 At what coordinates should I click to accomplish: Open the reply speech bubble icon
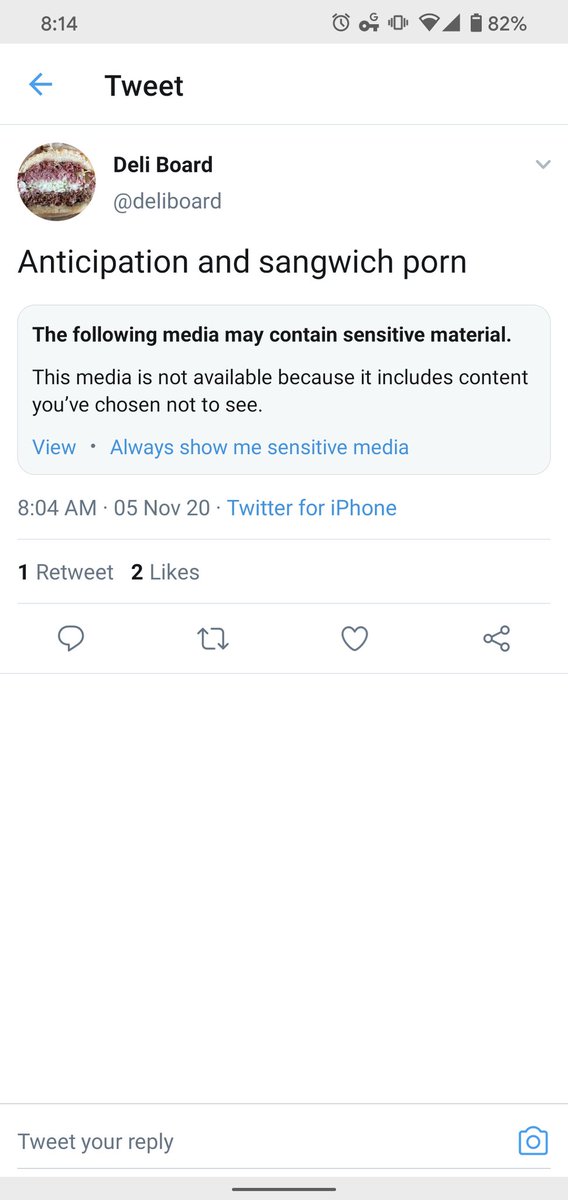70,638
